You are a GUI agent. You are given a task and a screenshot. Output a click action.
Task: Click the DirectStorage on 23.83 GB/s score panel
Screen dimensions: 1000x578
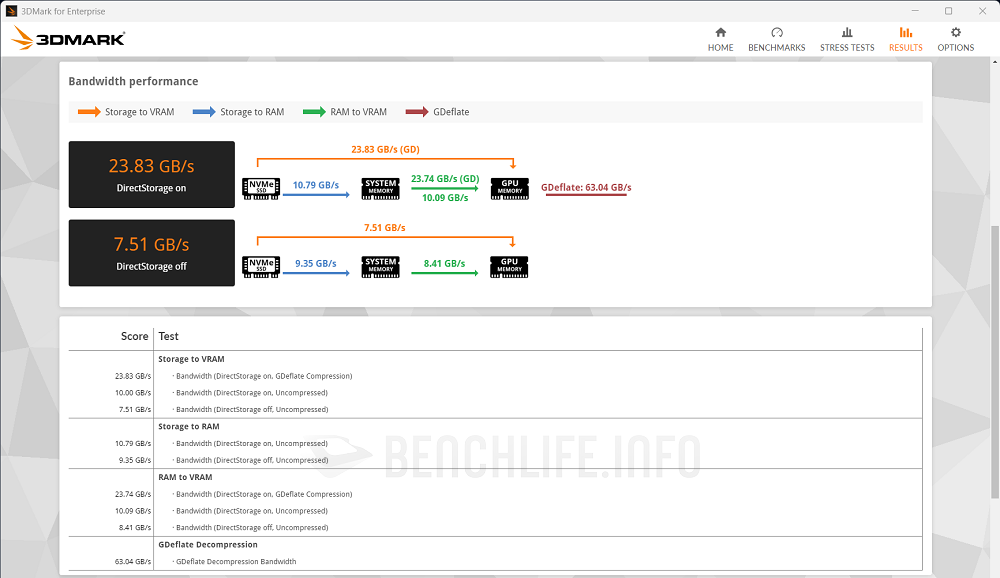point(151,174)
